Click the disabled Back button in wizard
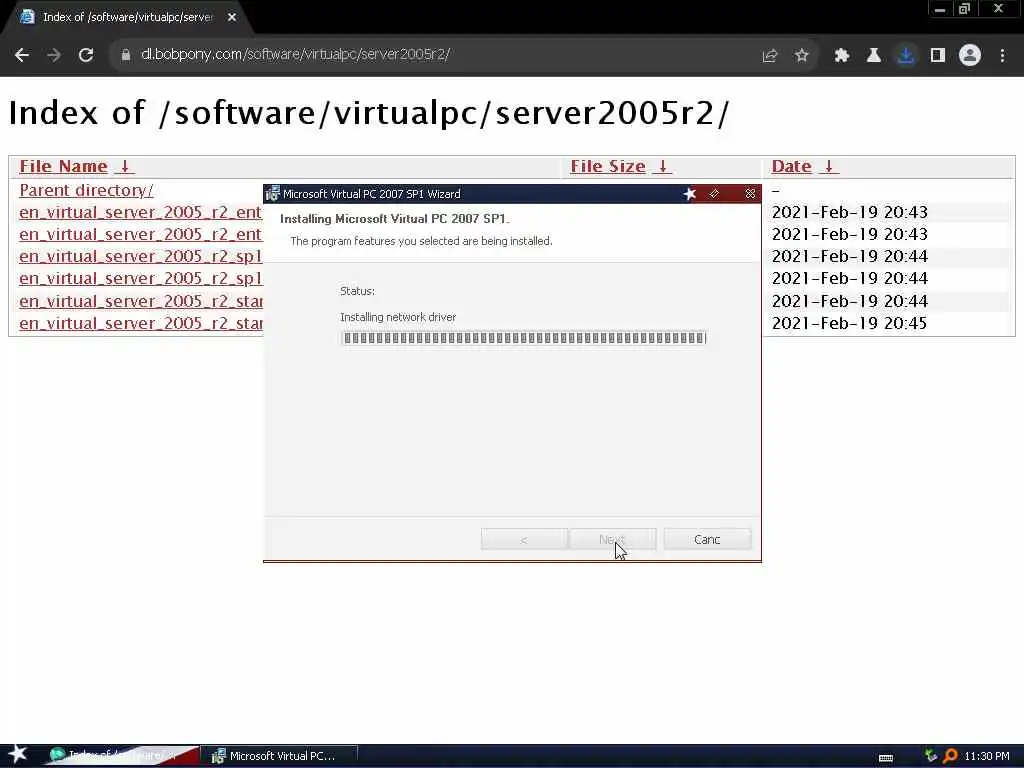 pyautogui.click(x=524, y=539)
